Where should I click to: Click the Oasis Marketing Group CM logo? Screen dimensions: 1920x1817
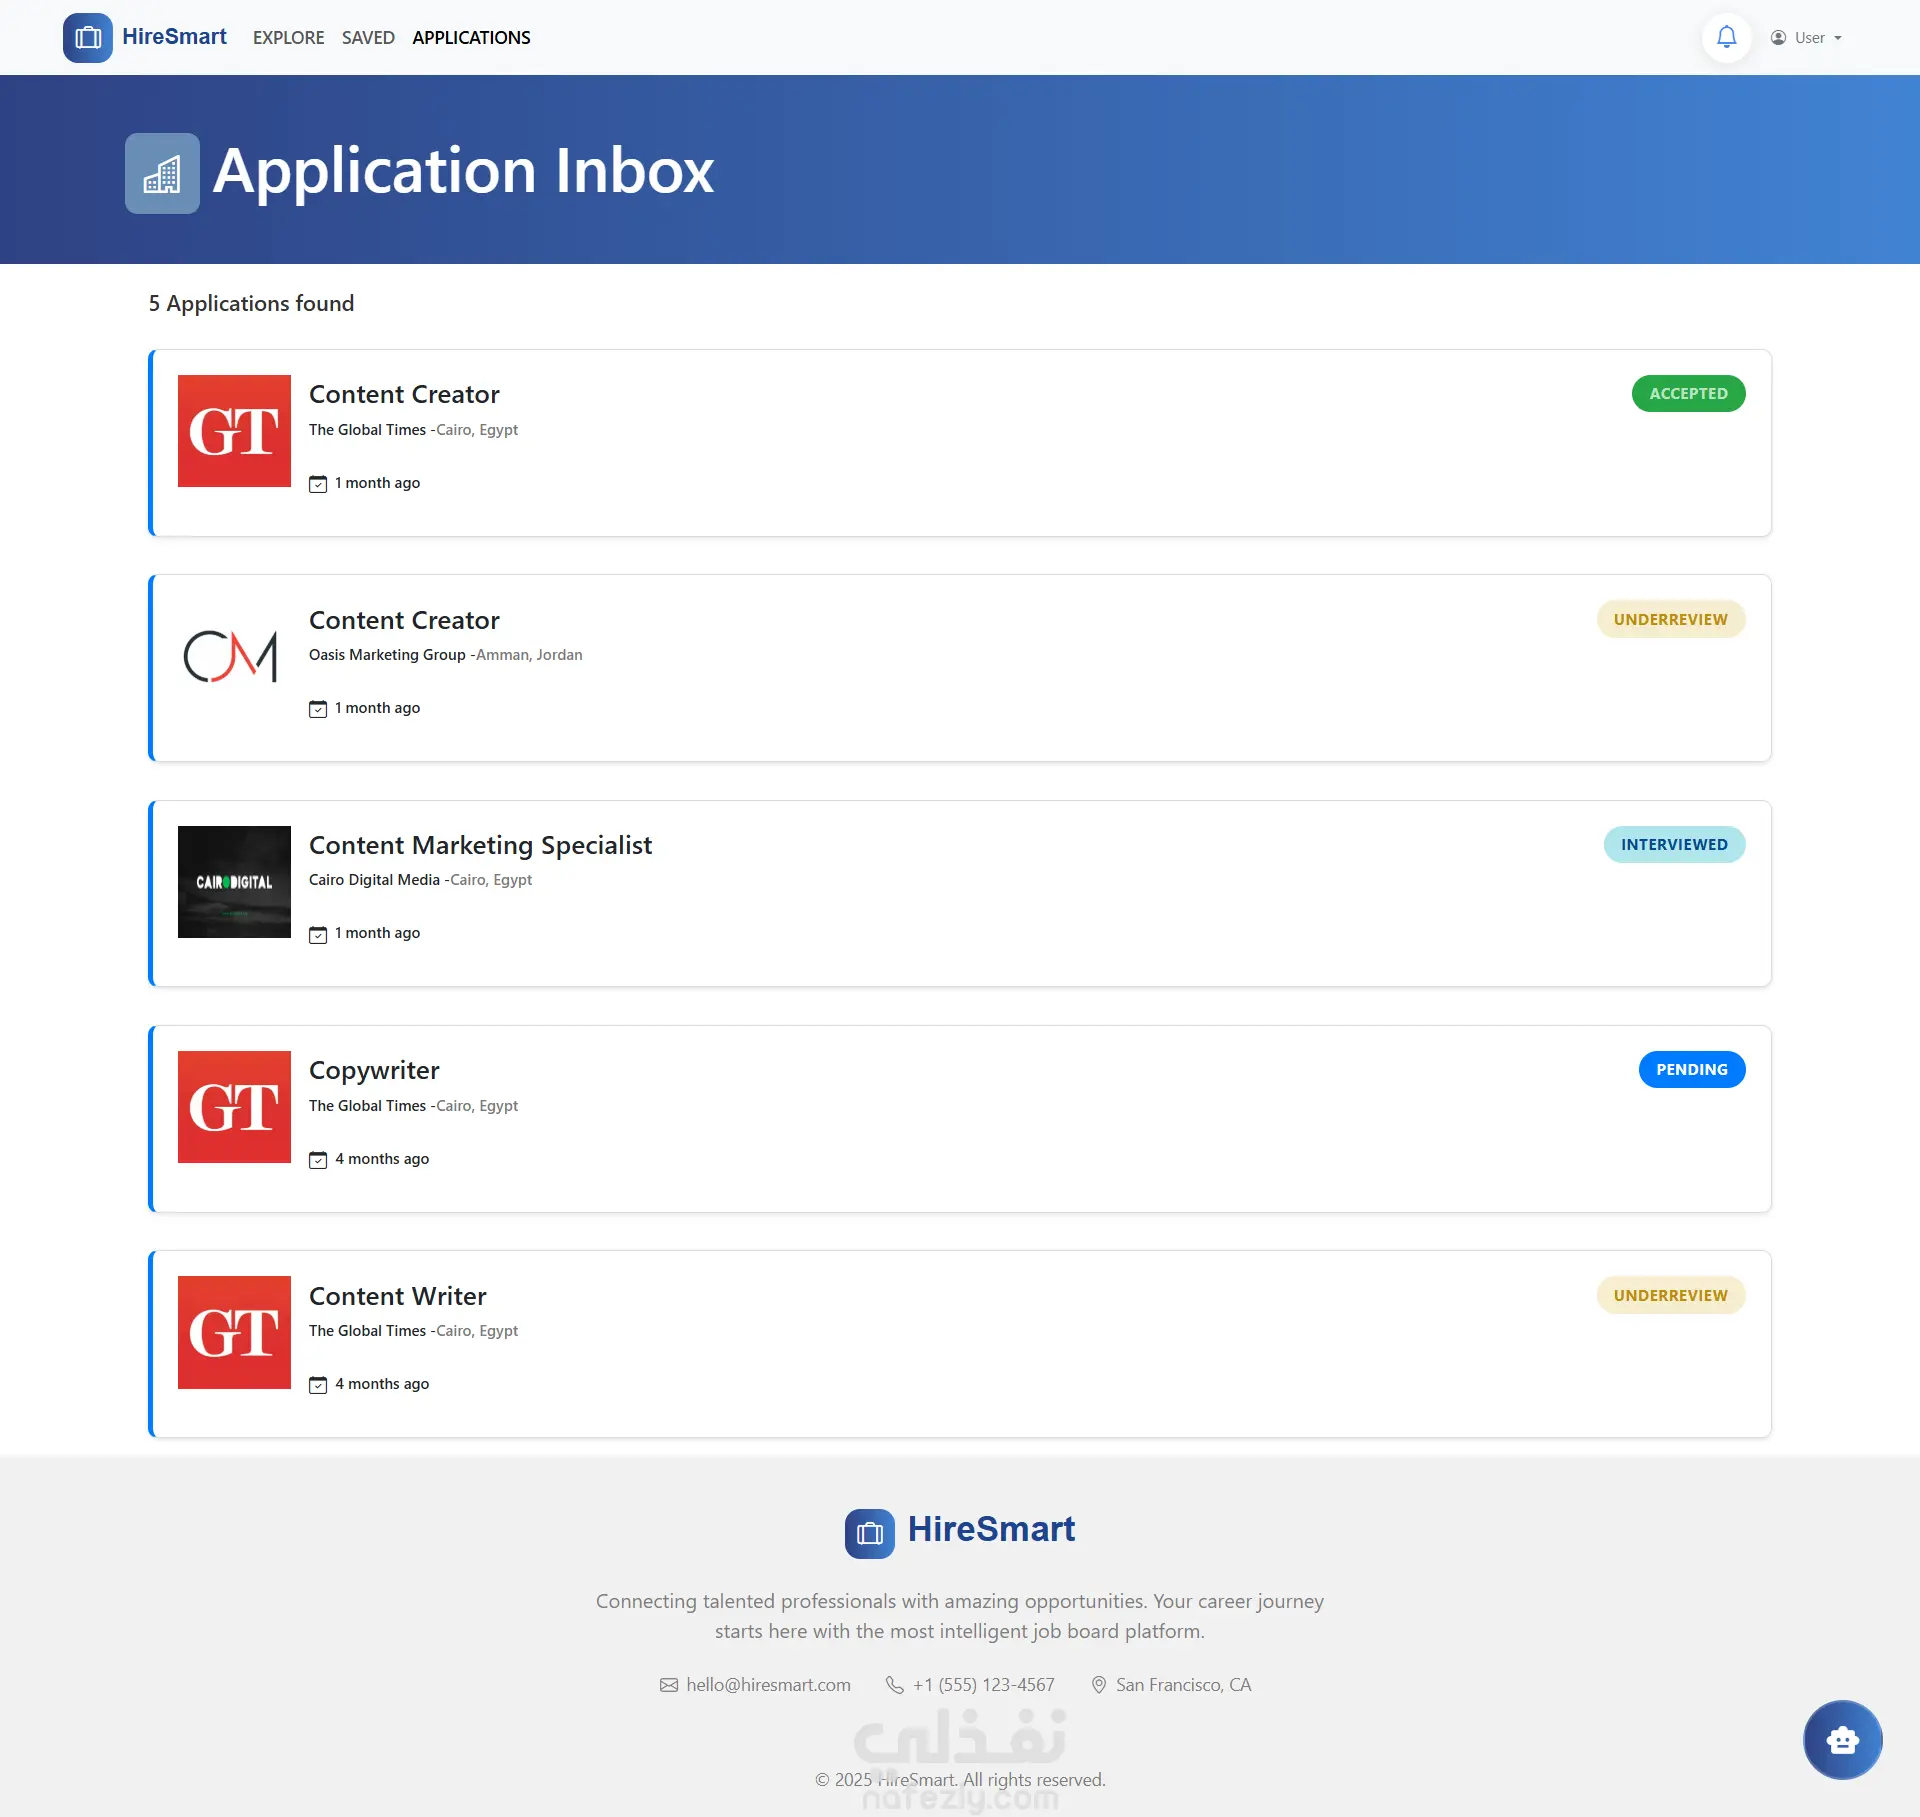click(234, 656)
